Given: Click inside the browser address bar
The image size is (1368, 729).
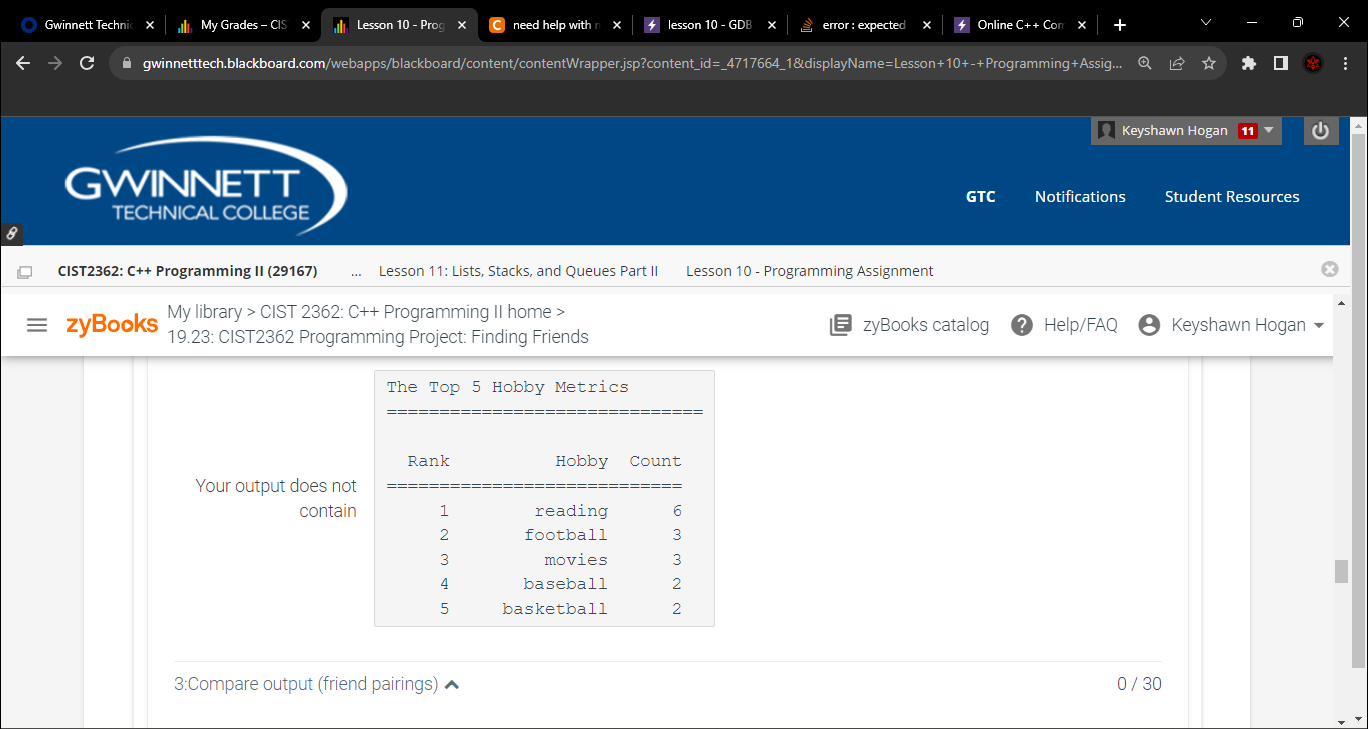Looking at the screenshot, I should (x=600, y=62).
